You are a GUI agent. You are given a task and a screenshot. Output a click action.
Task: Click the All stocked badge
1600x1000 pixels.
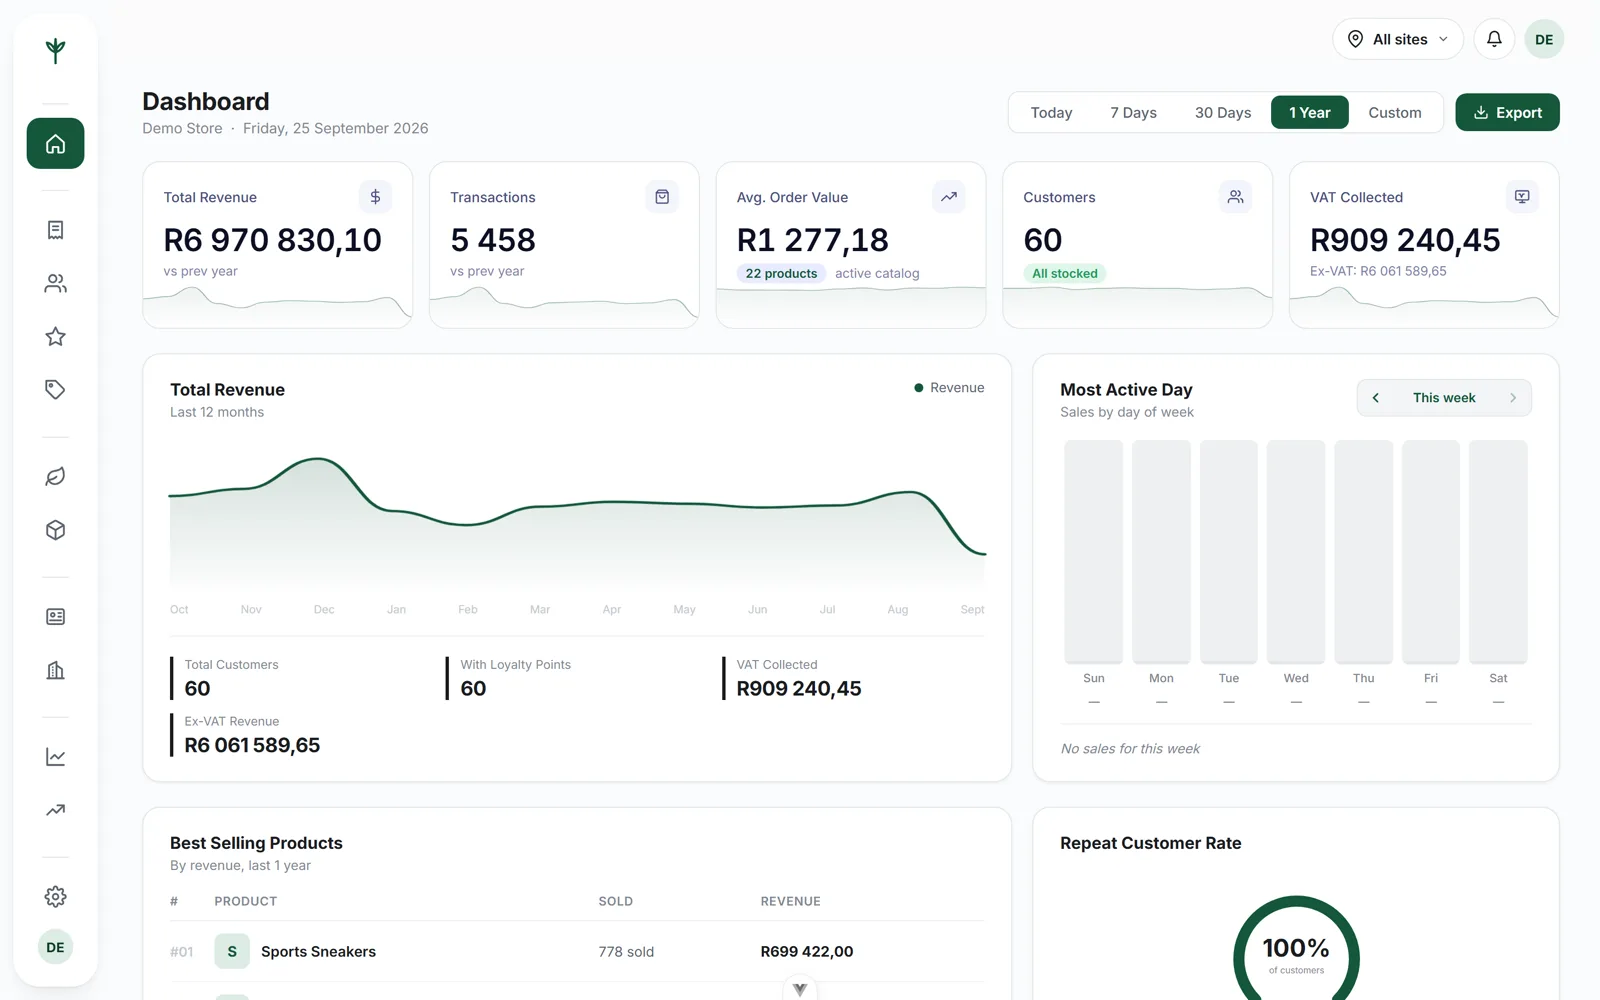click(x=1064, y=273)
